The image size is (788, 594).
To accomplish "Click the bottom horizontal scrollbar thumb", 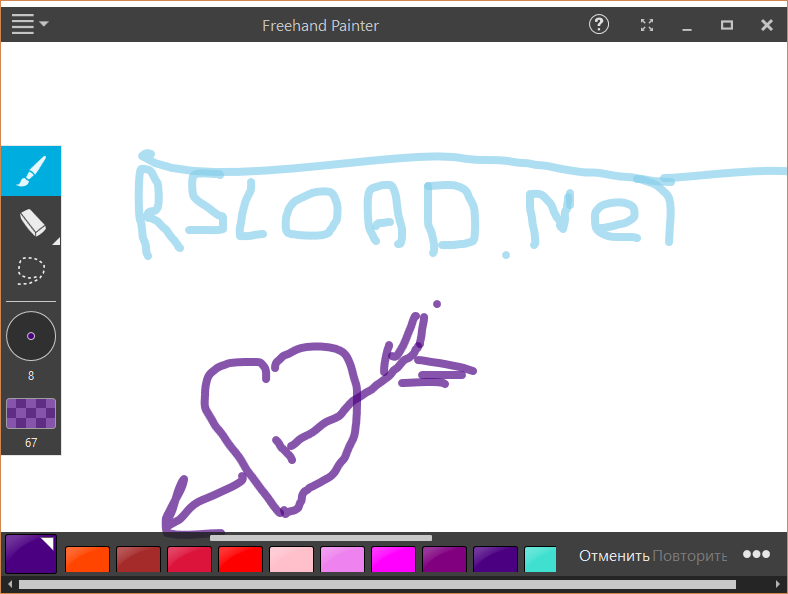I will coord(377,584).
